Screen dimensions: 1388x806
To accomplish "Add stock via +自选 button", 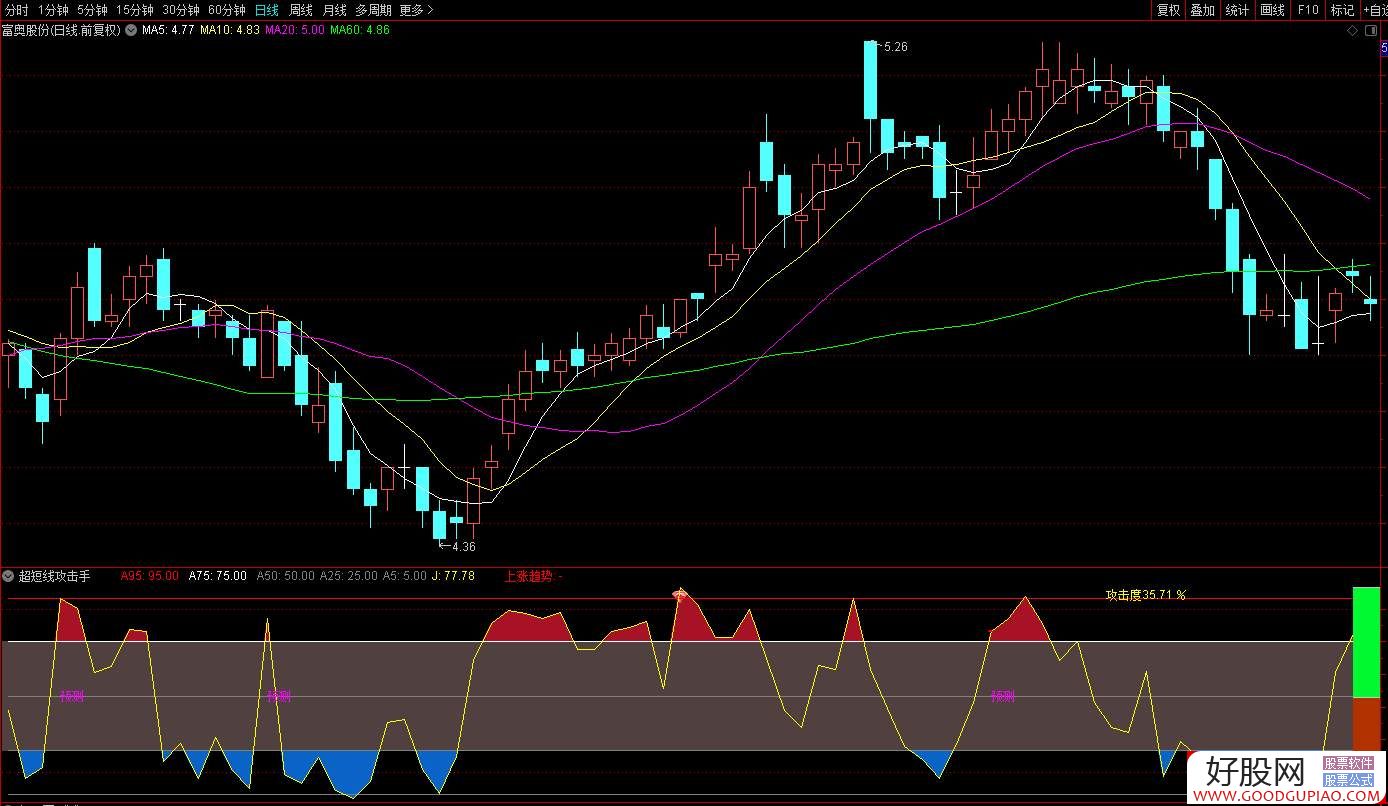I will point(1375,10).
